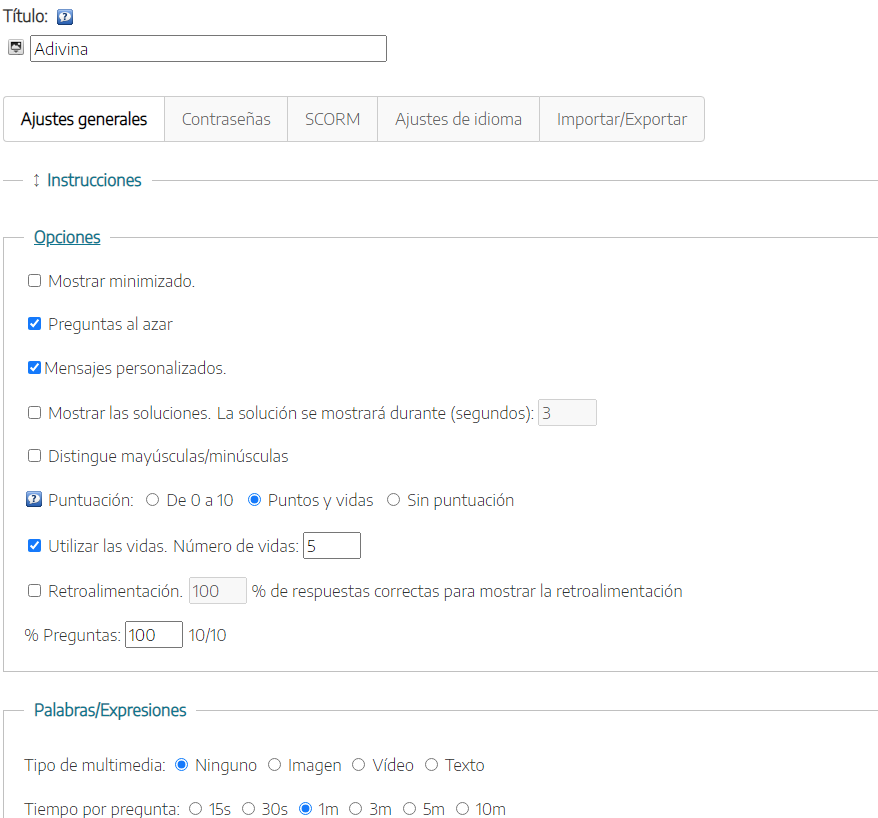Image resolution: width=878 pixels, height=818 pixels.
Task: Click the Tiempo por pregunta label
Action: [x=102, y=809]
